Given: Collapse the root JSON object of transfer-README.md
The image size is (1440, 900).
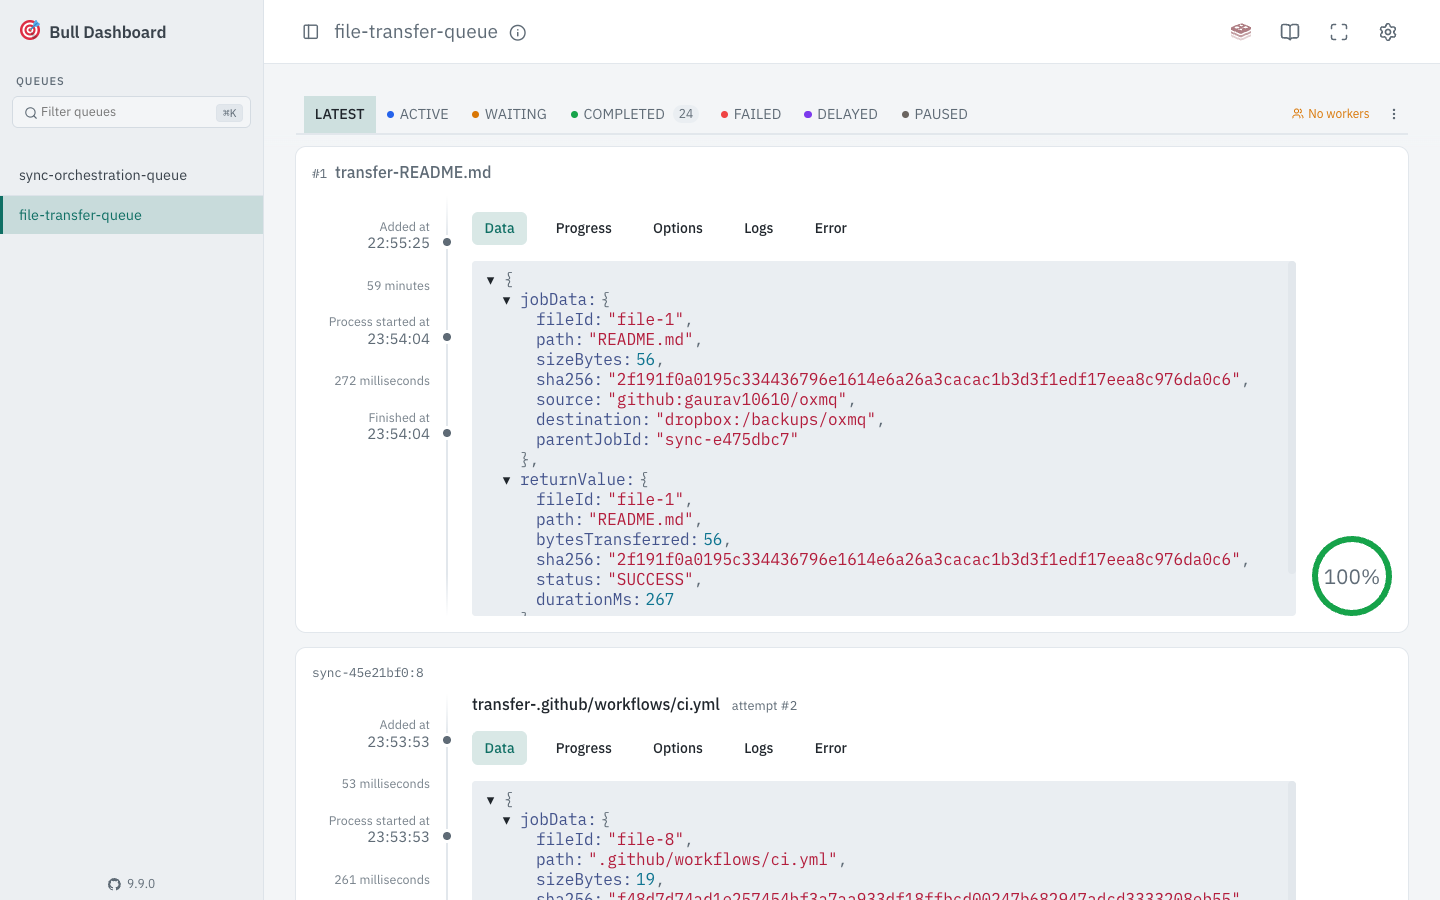Looking at the screenshot, I should tap(491, 280).
